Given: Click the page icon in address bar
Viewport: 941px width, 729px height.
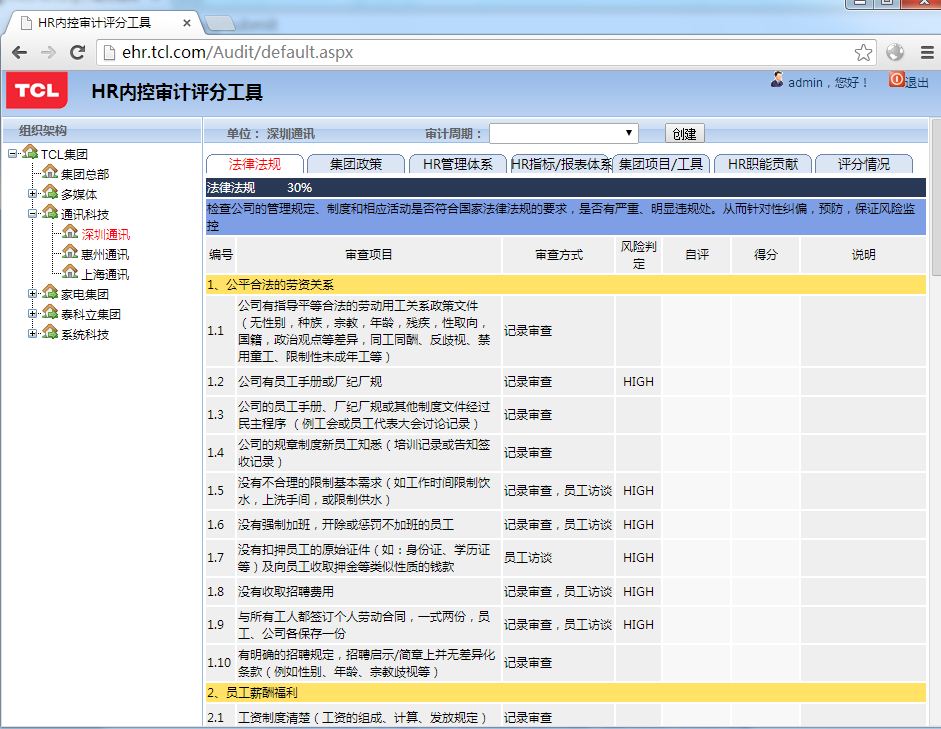Looking at the screenshot, I should coord(109,53).
